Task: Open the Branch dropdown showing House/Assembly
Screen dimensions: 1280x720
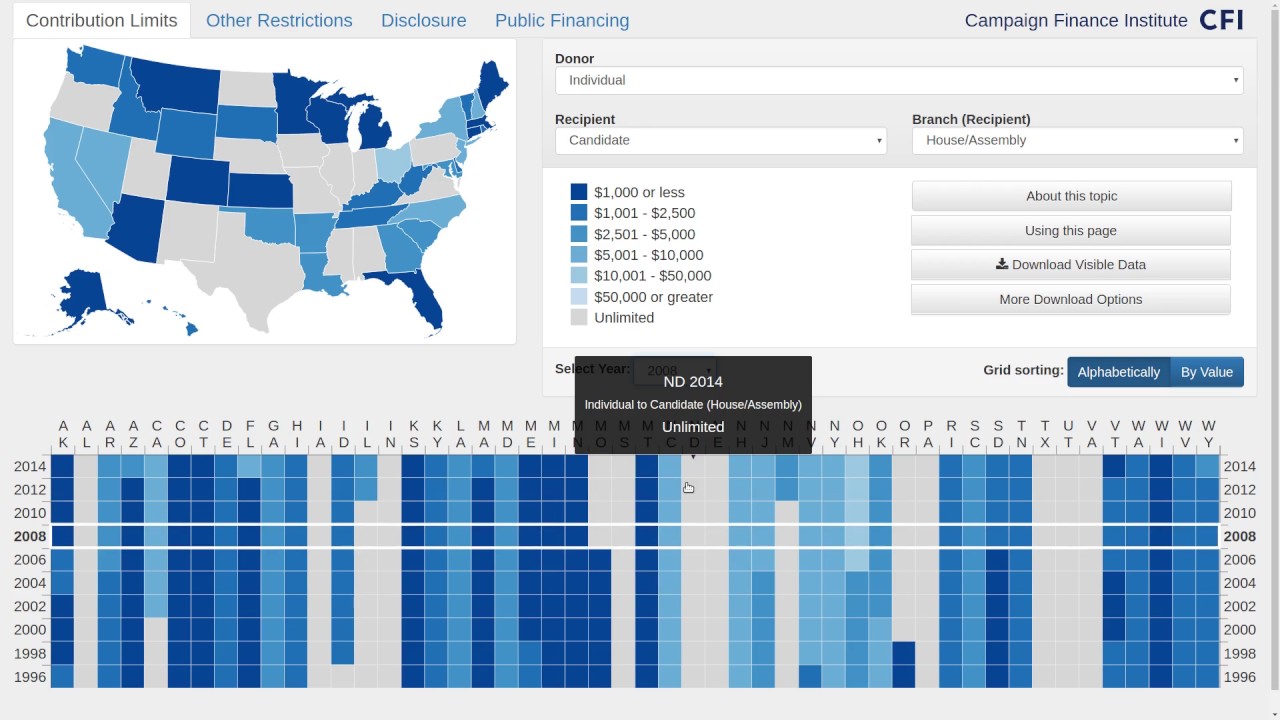Action: coord(1078,140)
